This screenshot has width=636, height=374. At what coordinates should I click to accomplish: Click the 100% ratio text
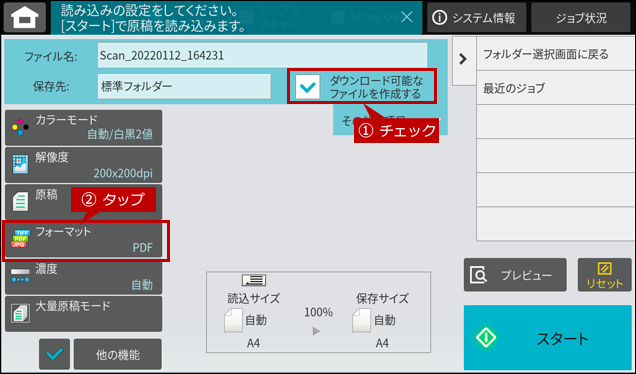318,312
